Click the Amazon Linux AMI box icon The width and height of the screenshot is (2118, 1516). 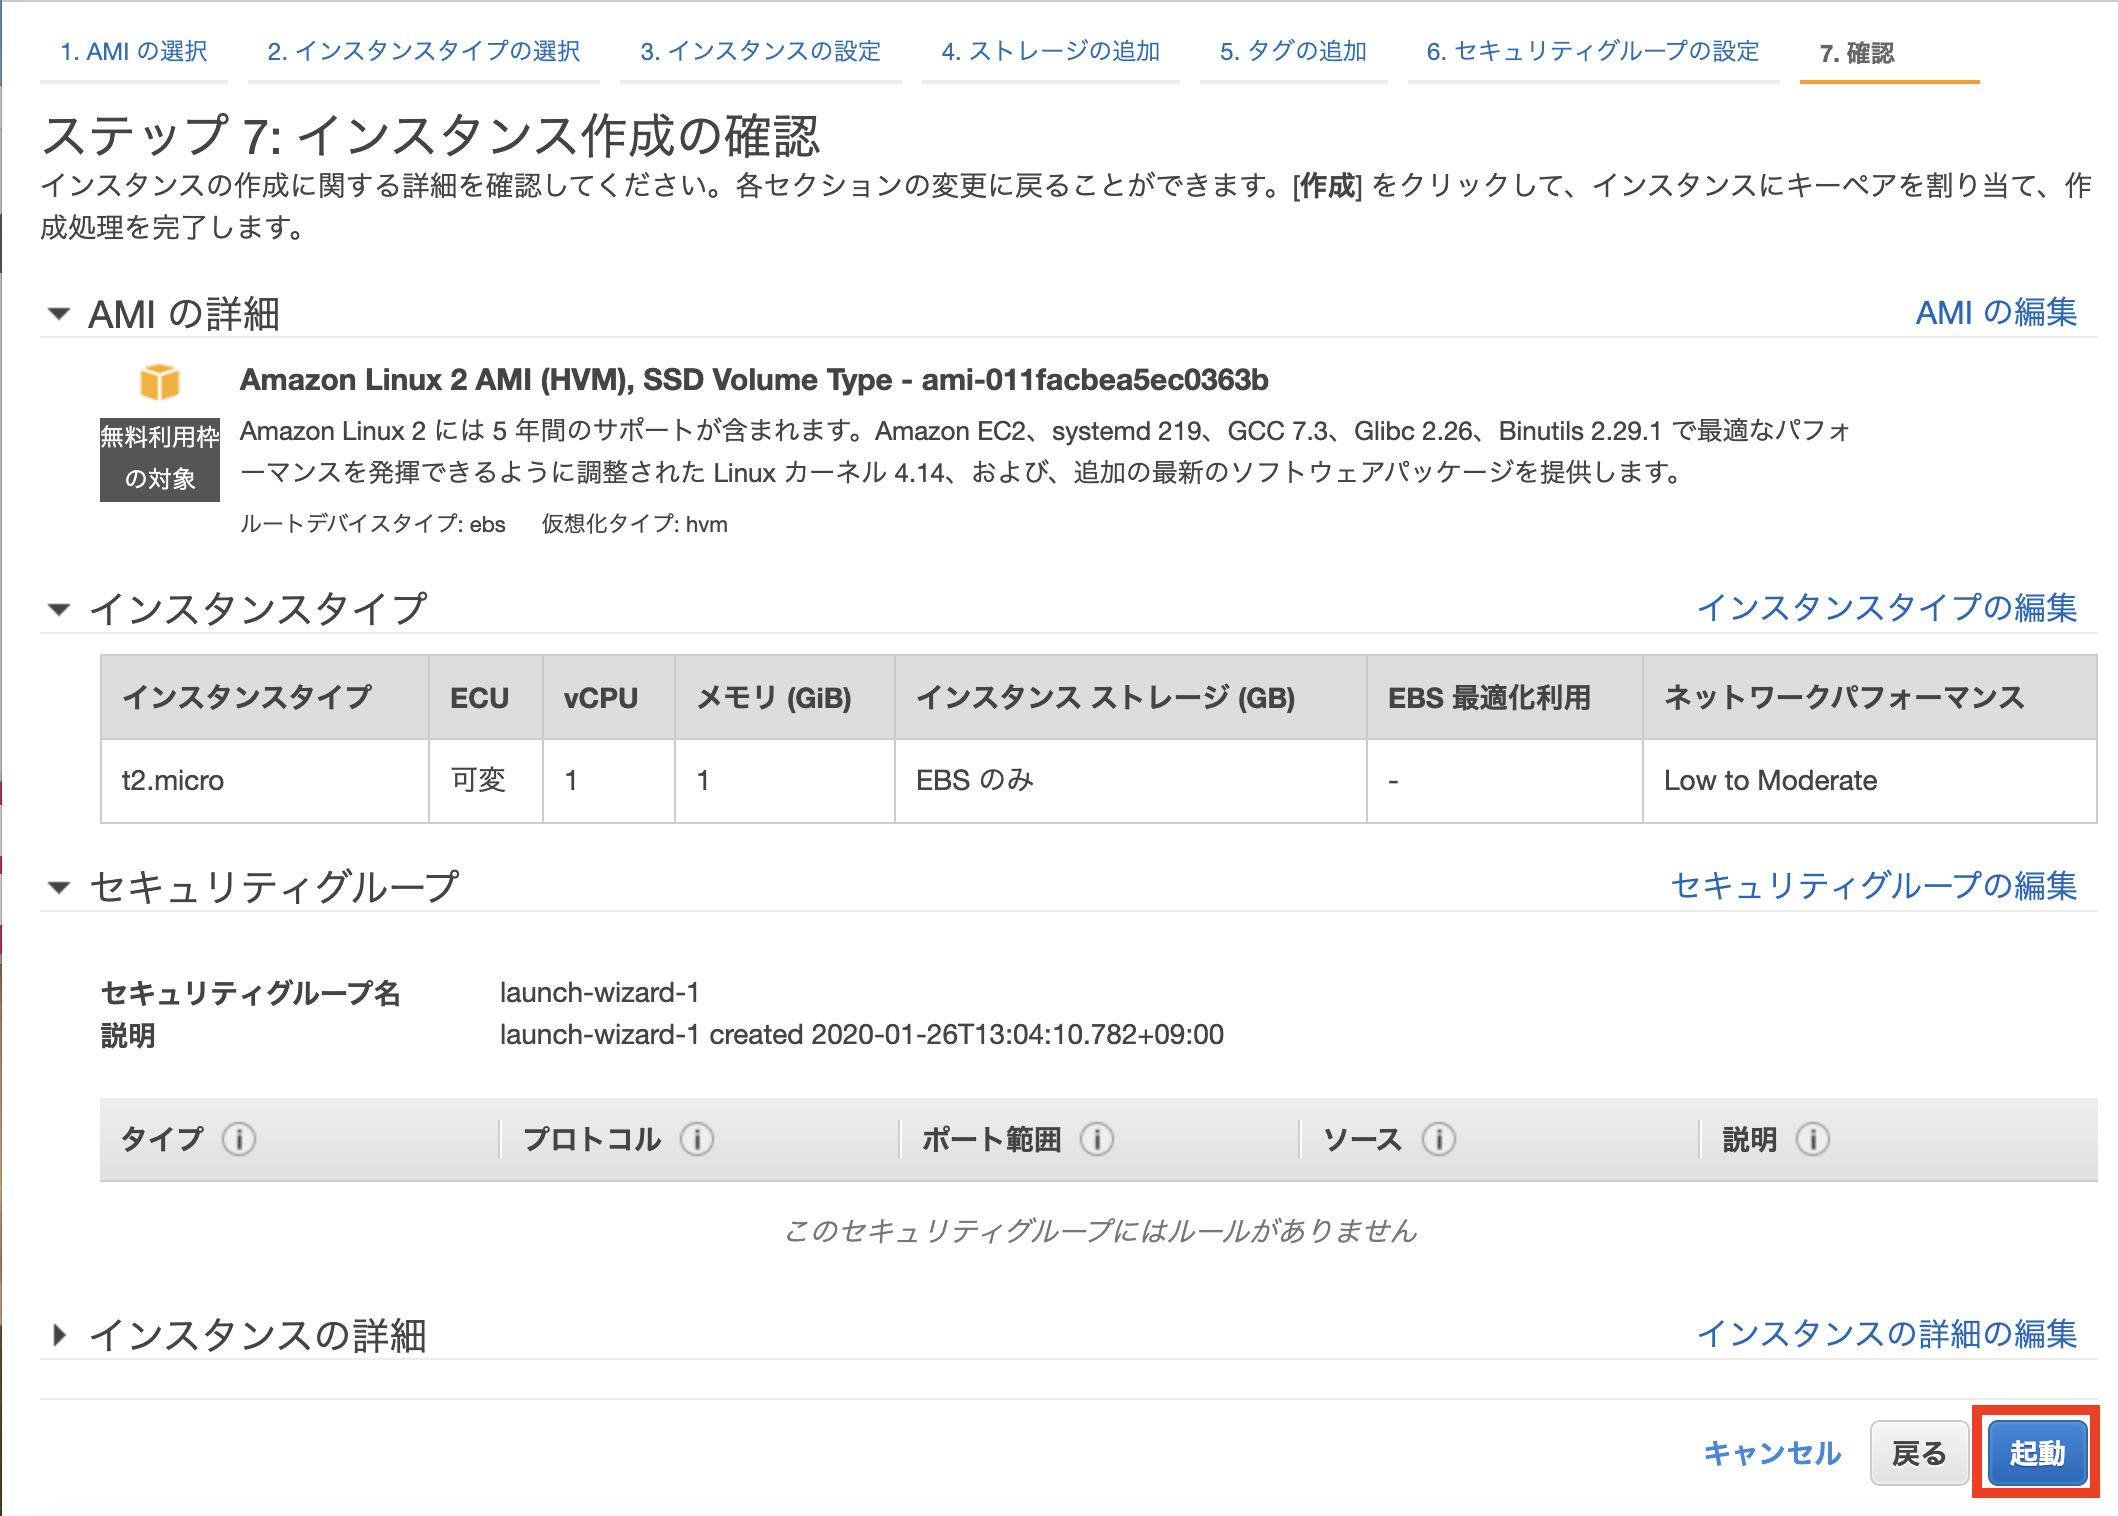tap(160, 382)
